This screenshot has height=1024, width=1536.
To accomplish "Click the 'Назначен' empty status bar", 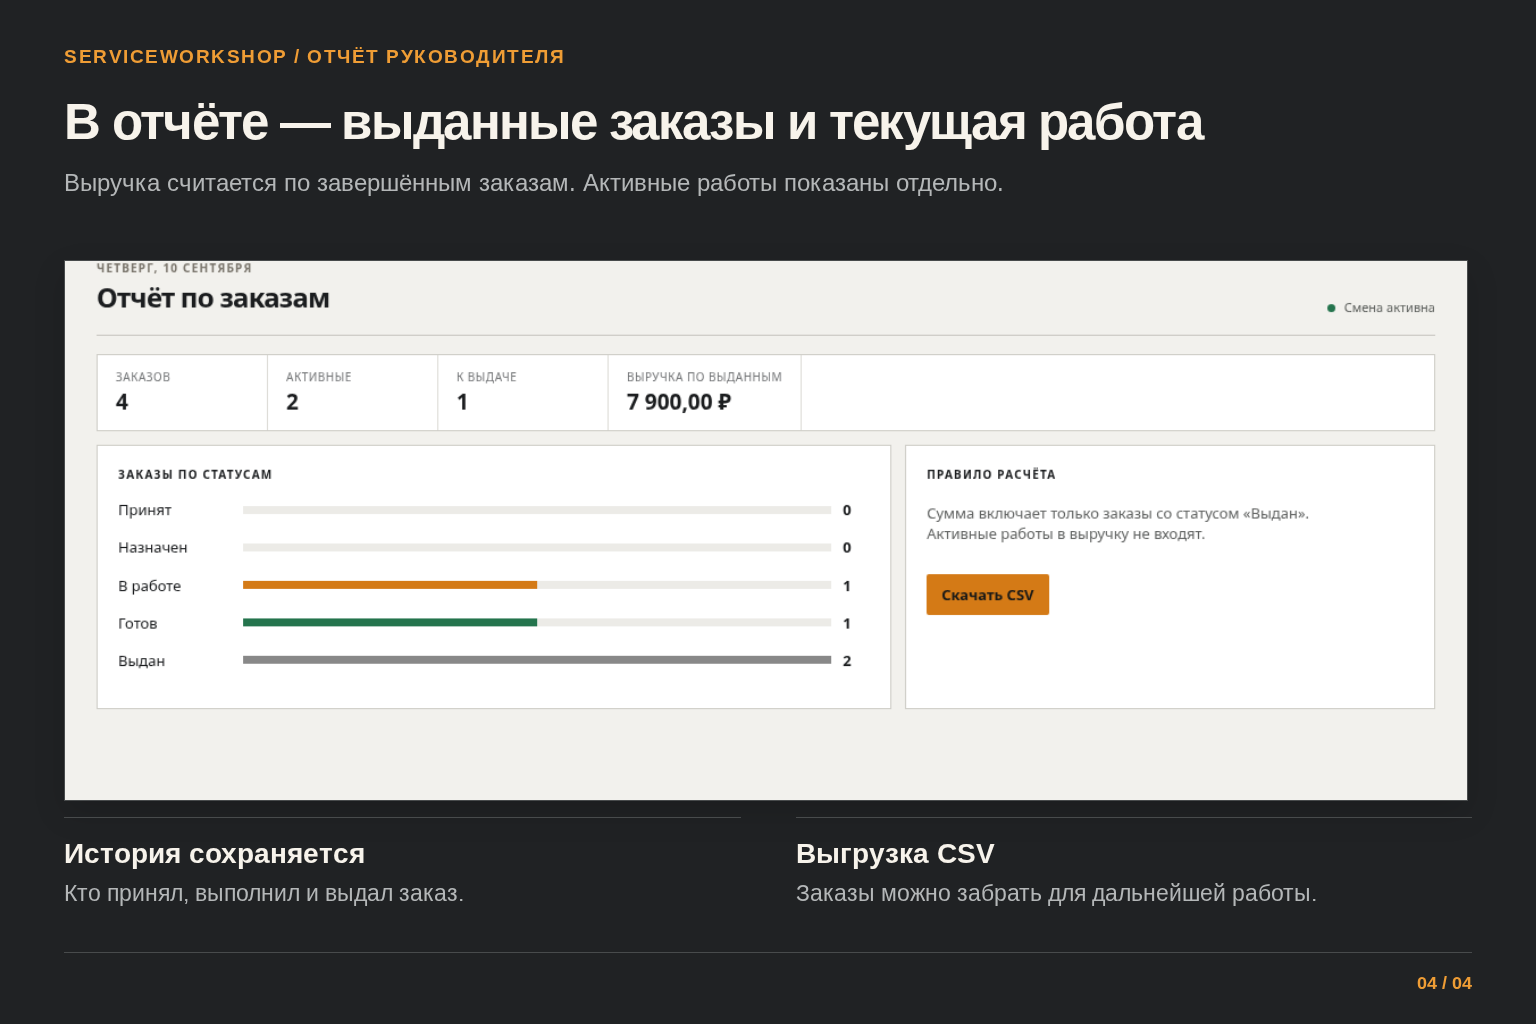I will click(537, 548).
